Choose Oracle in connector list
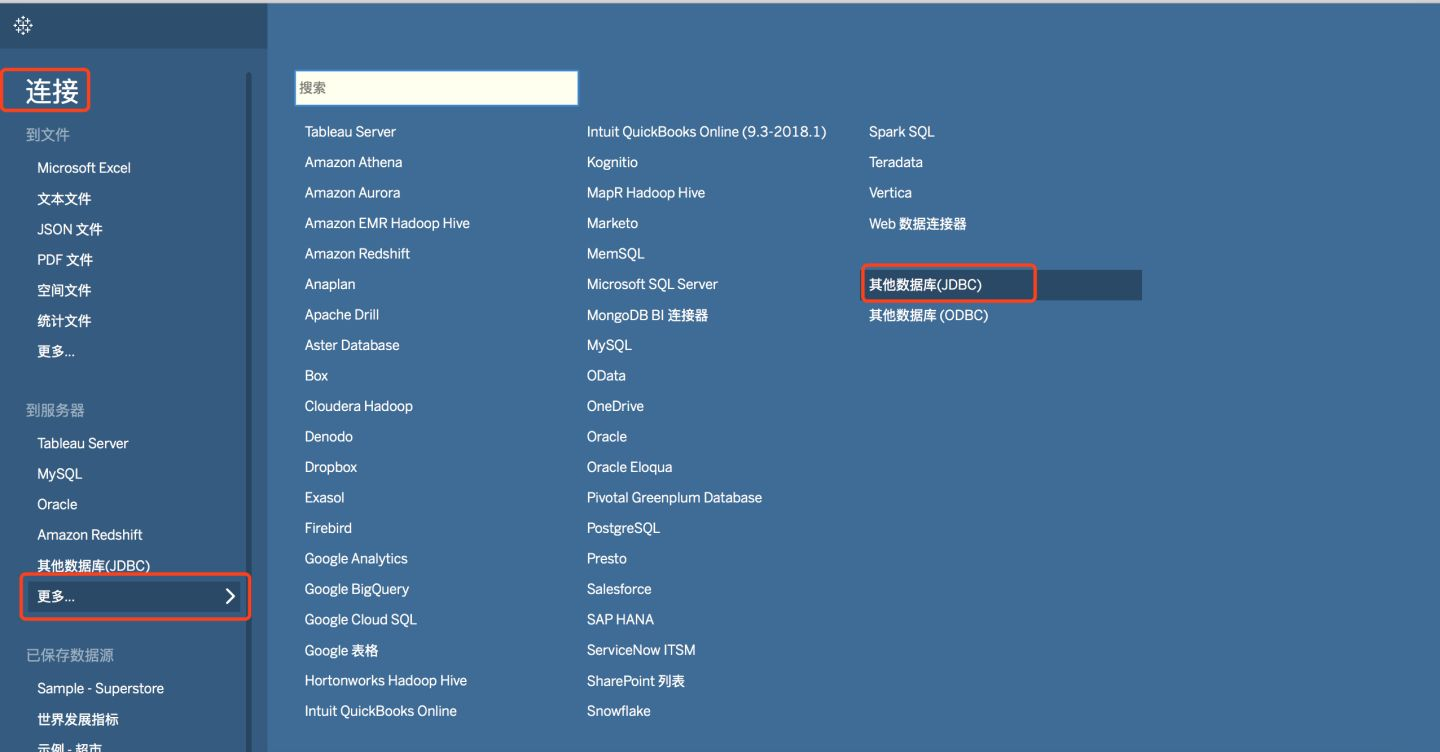Viewport: 1440px width, 752px height. point(607,437)
